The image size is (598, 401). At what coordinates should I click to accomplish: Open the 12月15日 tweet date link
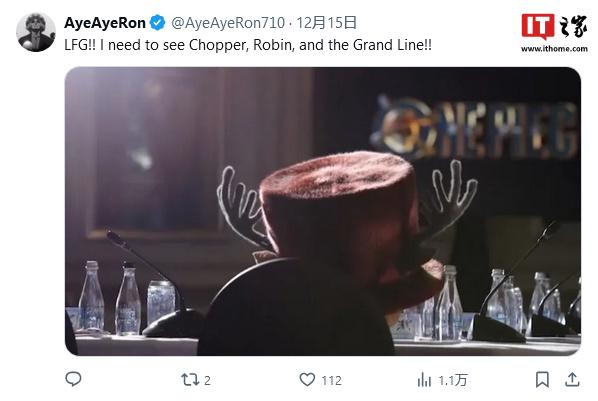click(x=326, y=23)
